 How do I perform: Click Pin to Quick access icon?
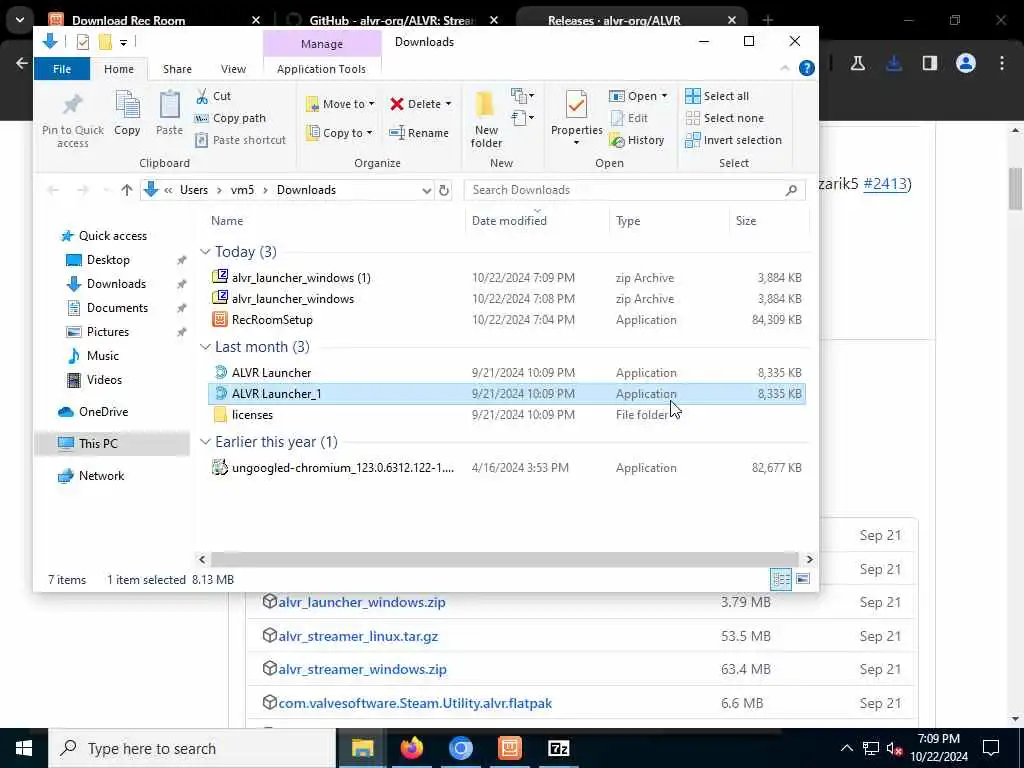tap(72, 120)
